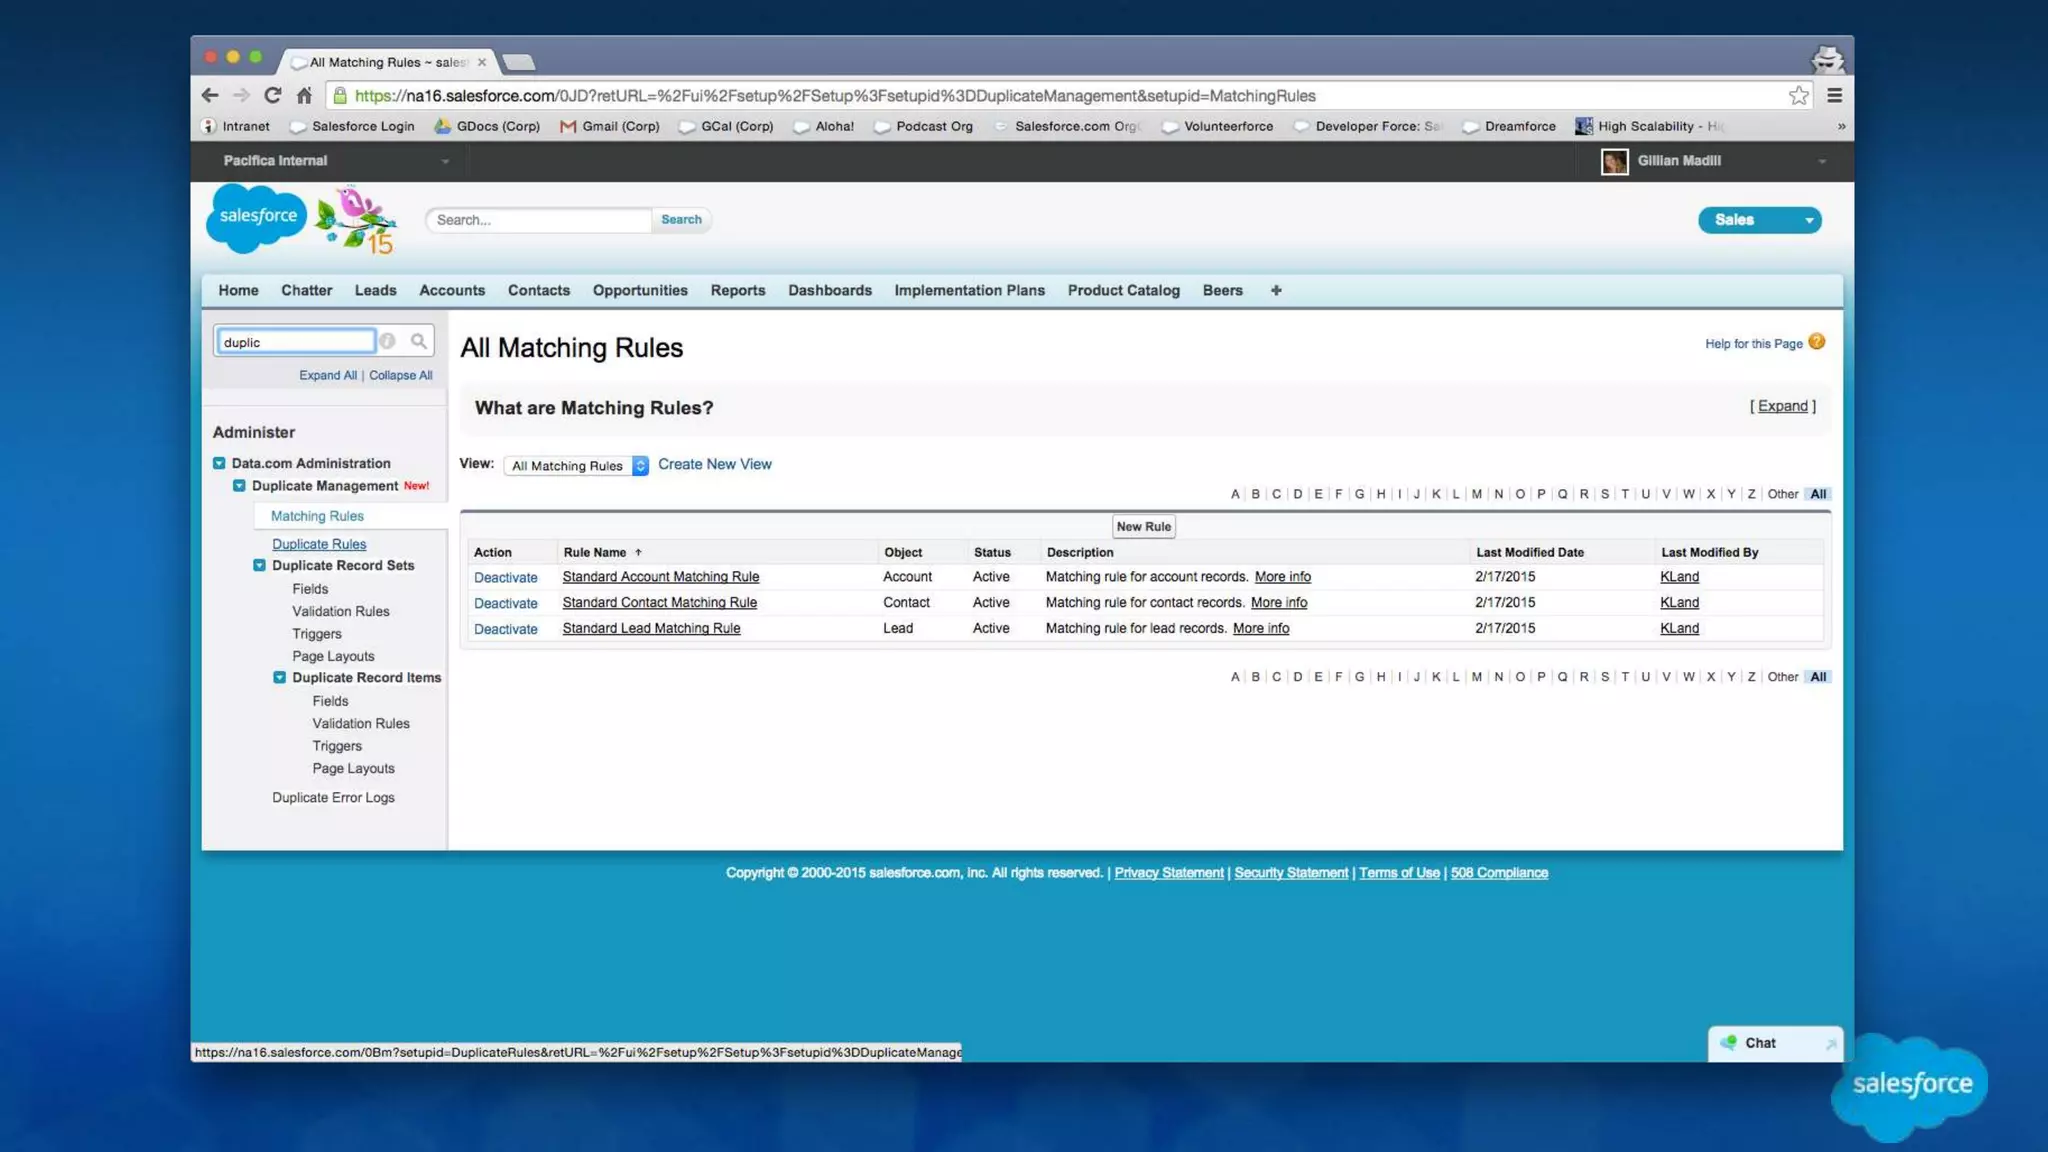This screenshot has width=2048, height=1152.
Task: Click the New Rule button
Action: tap(1143, 526)
